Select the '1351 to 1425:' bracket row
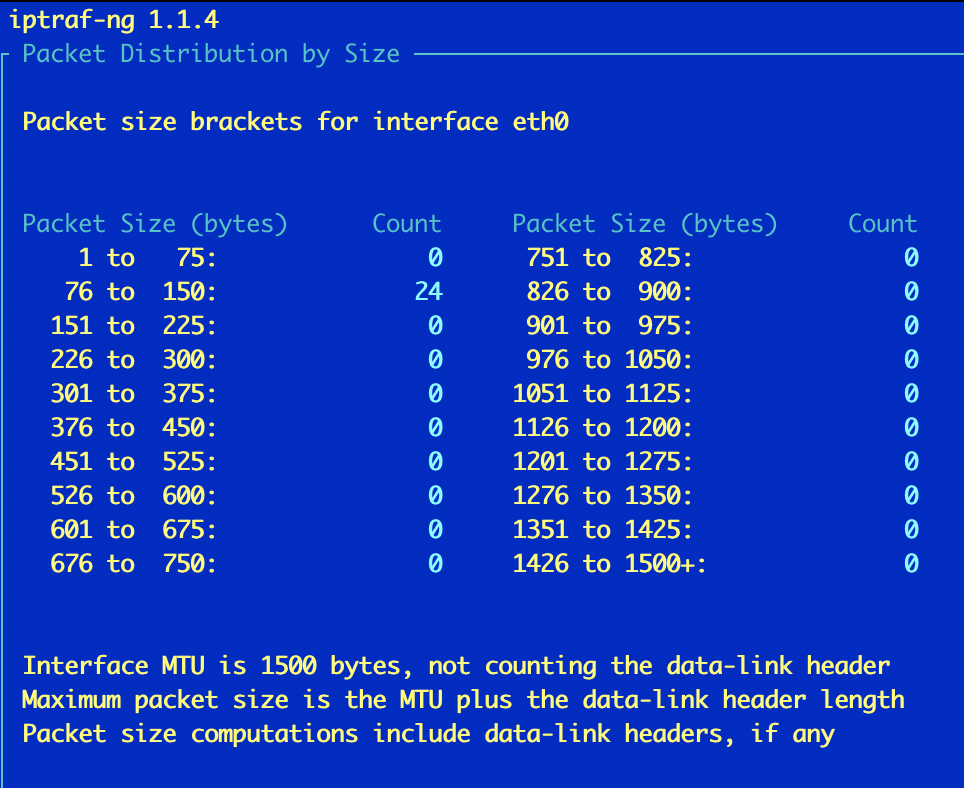The image size is (964, 788). pos(716,530)
